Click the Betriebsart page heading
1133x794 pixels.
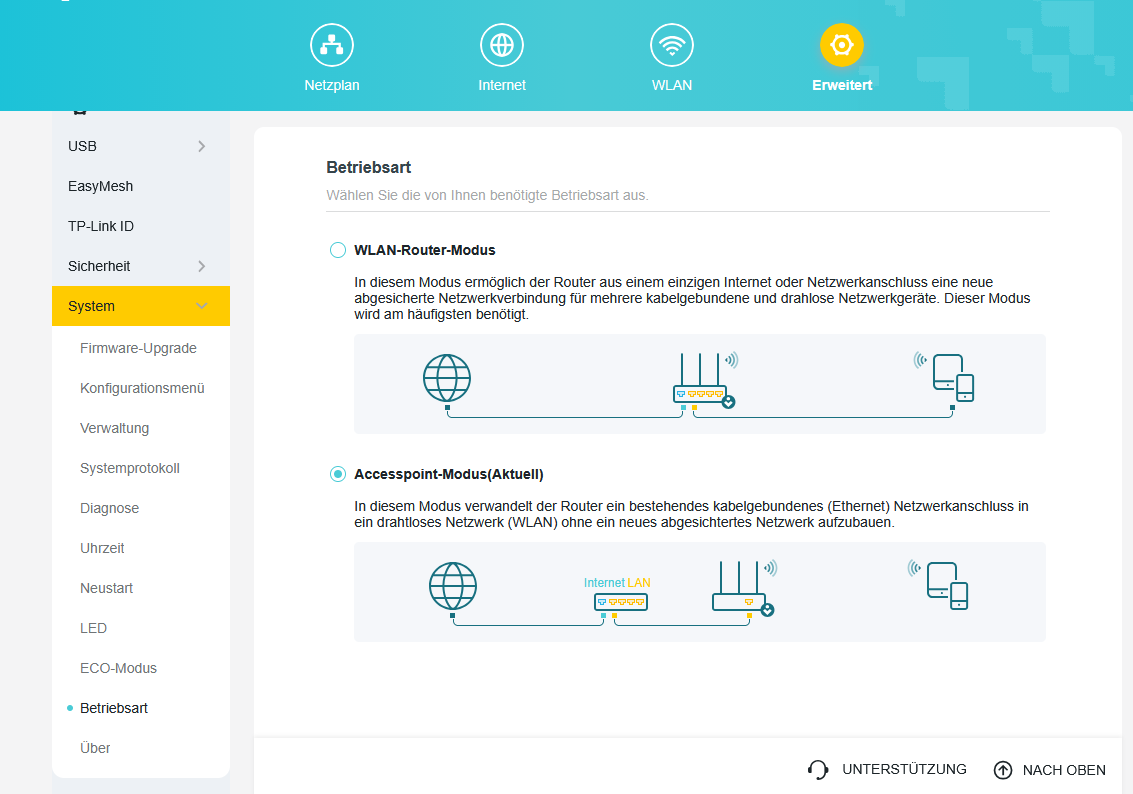click(369, 168)
